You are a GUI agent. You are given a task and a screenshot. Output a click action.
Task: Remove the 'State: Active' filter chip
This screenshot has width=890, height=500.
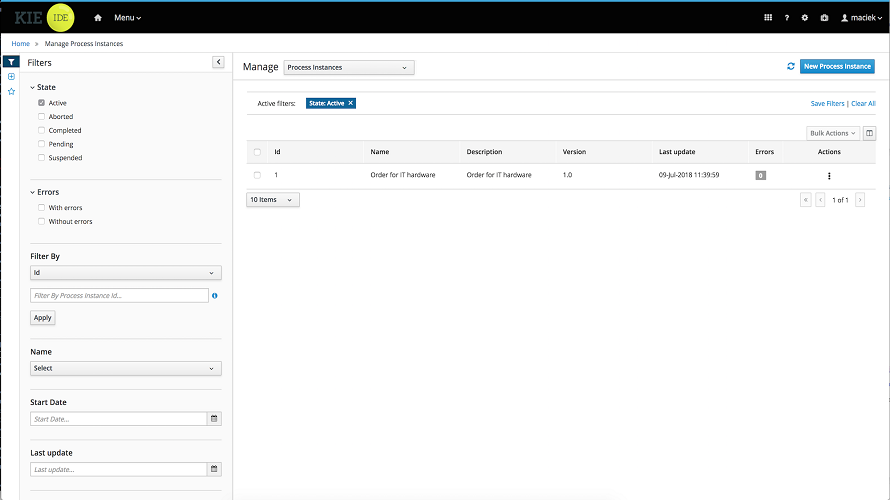350,103
